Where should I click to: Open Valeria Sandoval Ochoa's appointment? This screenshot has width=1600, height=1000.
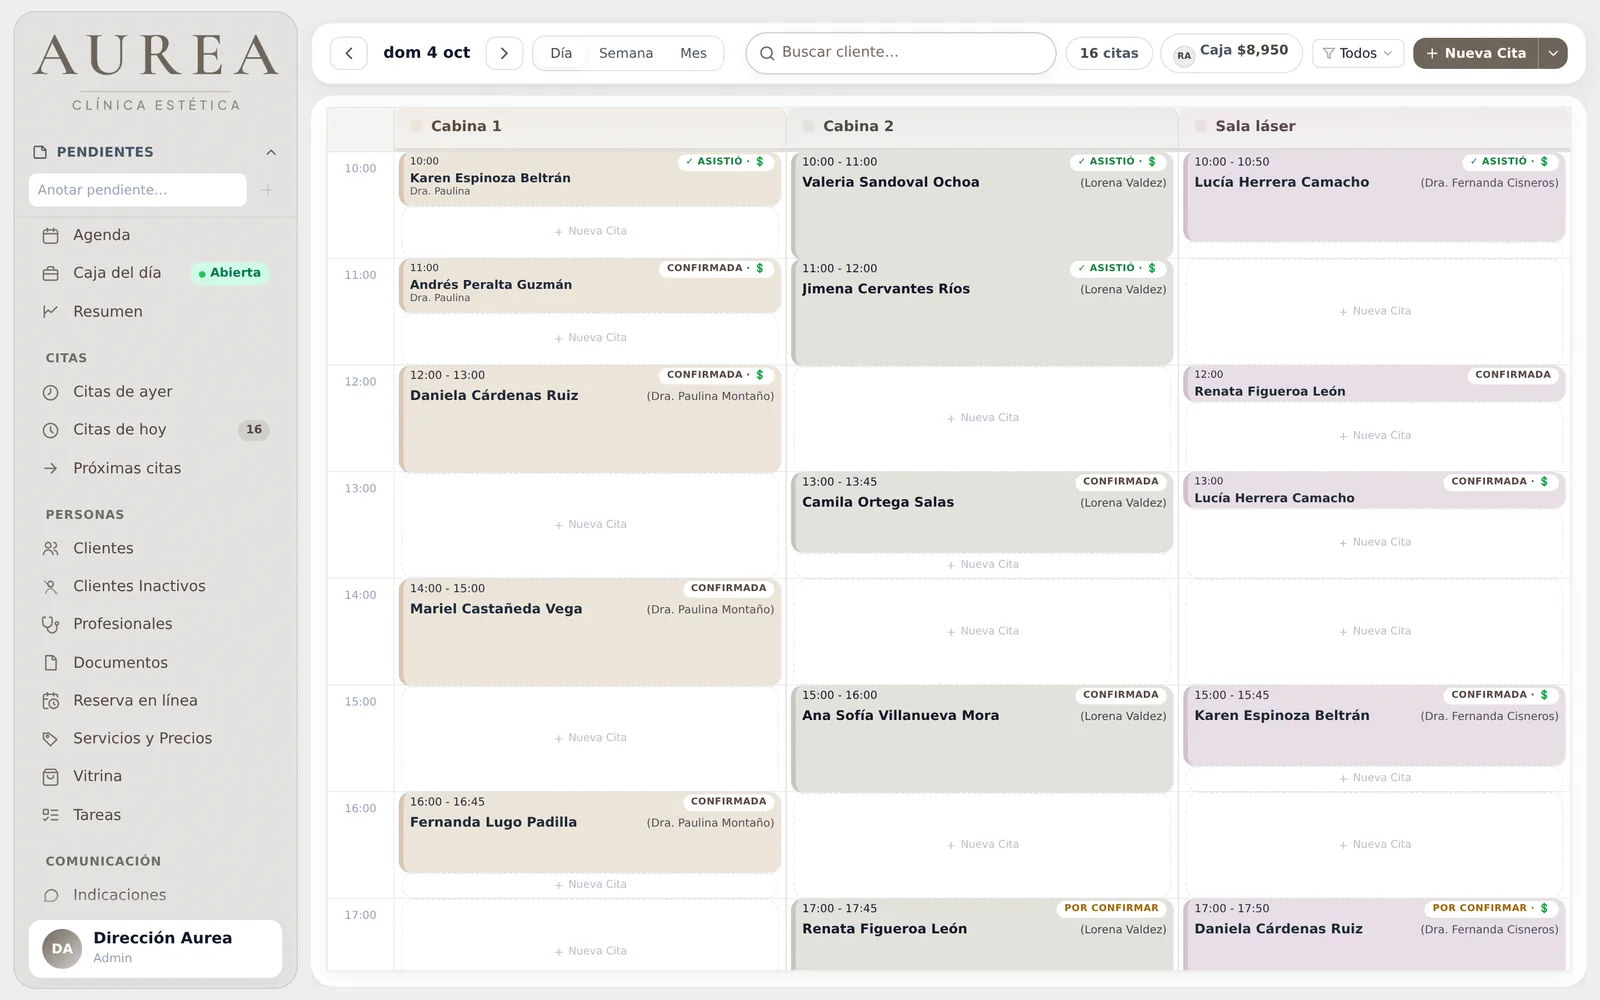[982, 204]
